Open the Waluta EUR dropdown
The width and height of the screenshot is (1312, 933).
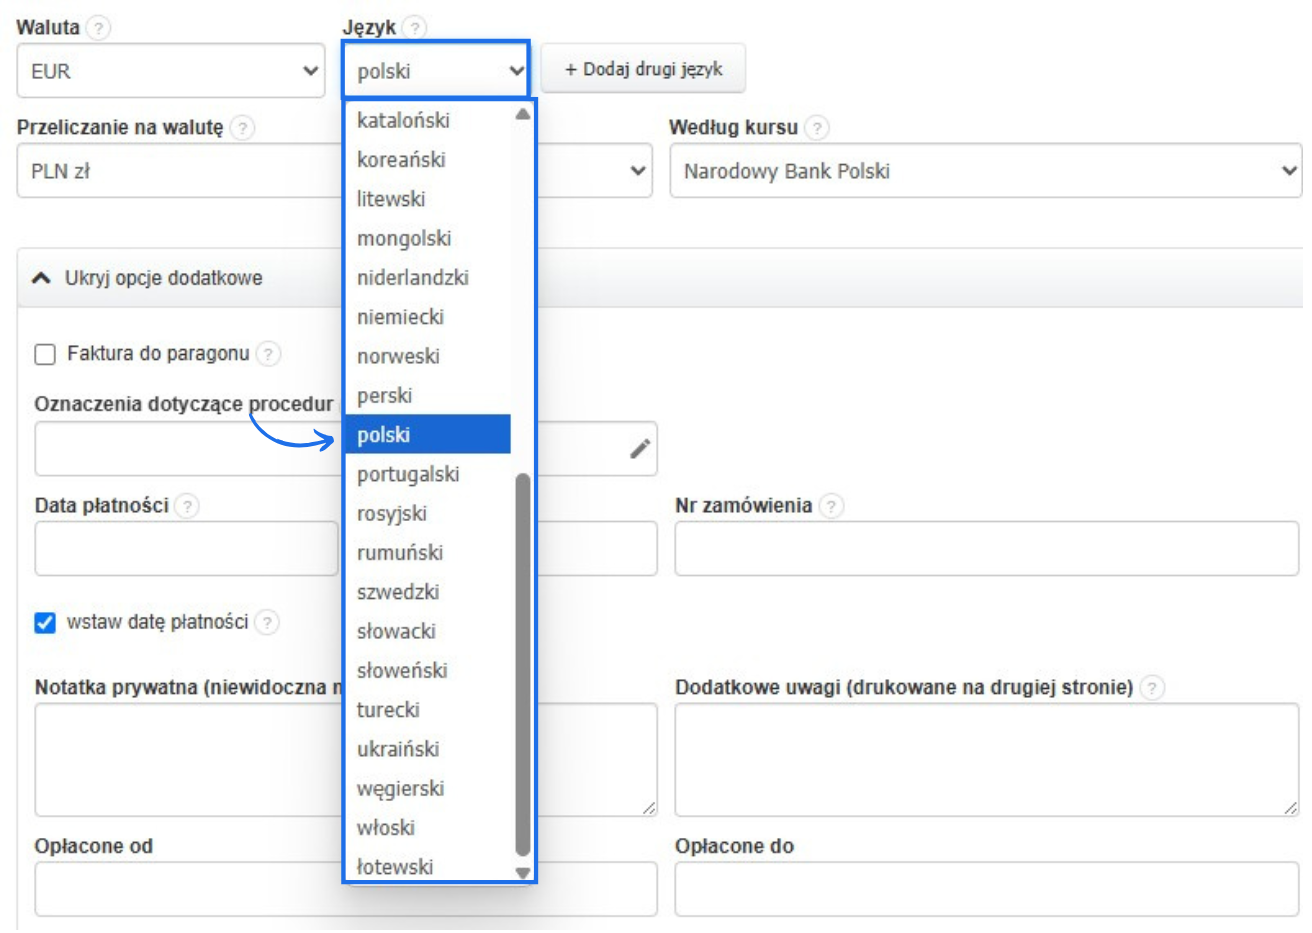(171, 71)
